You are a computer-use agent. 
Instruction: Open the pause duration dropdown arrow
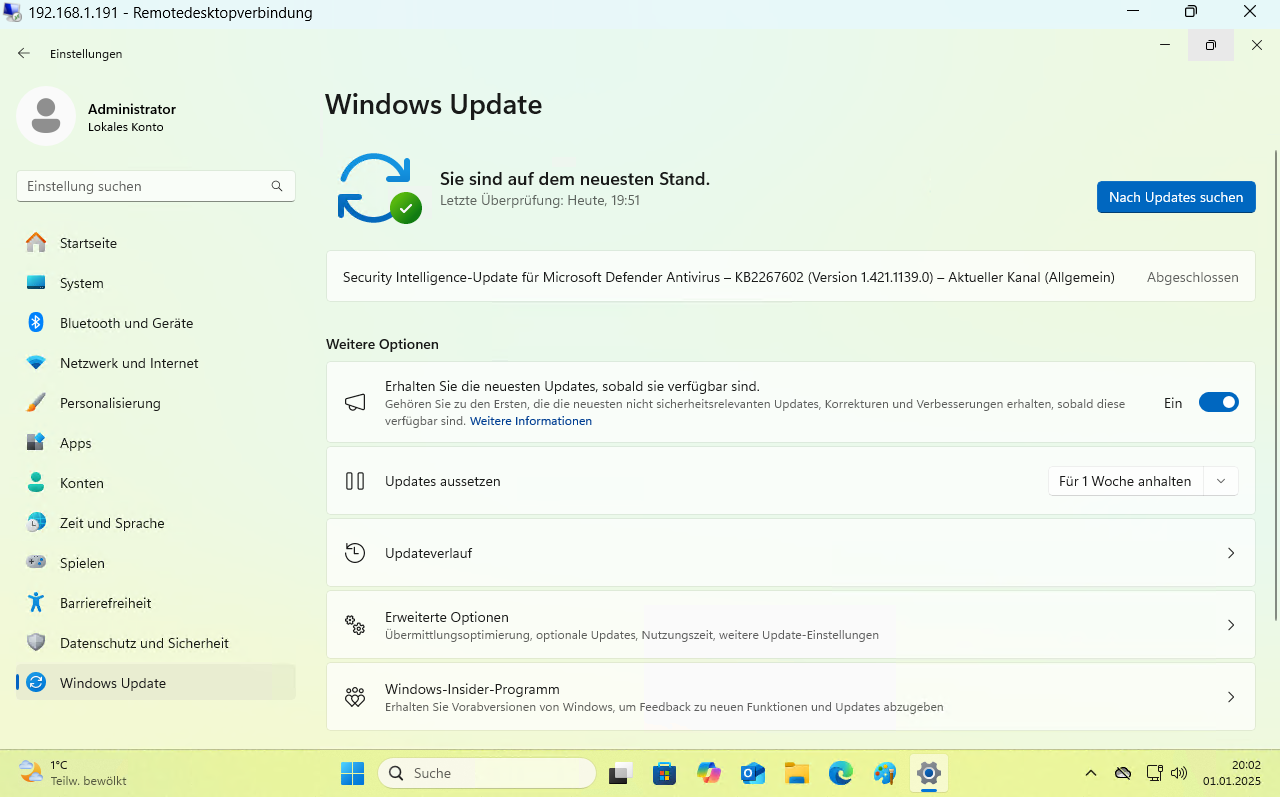[1221, 481]
